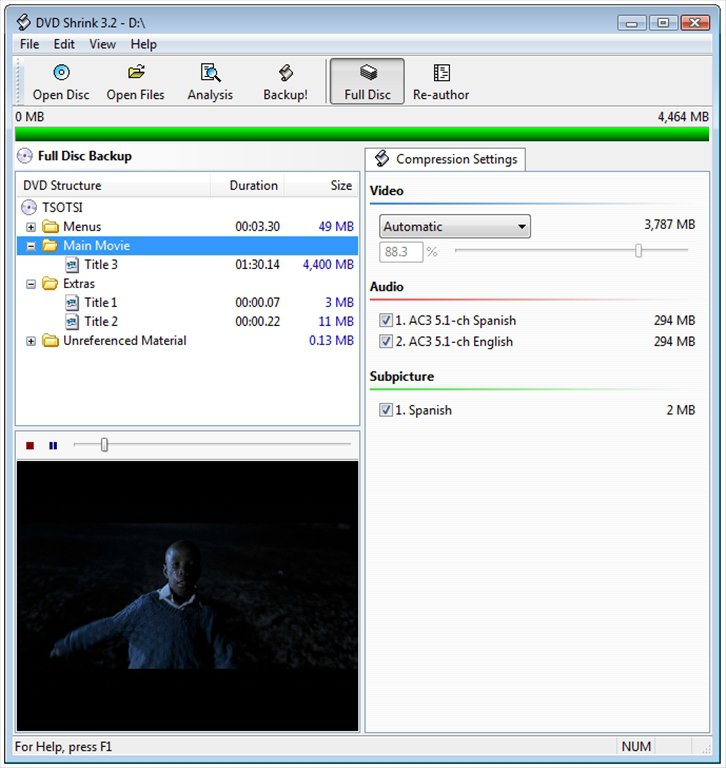This screenshot has width=726, height=768.
Task: Click the 3,787 MB video size
Action: pos(670,224)
